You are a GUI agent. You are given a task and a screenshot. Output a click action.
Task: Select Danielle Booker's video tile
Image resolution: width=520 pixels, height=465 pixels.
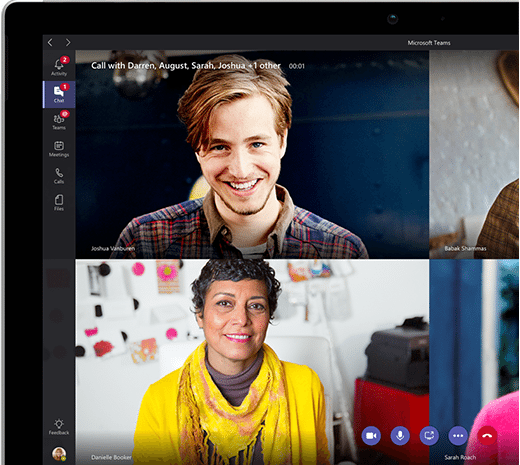[x=252, y=362]
